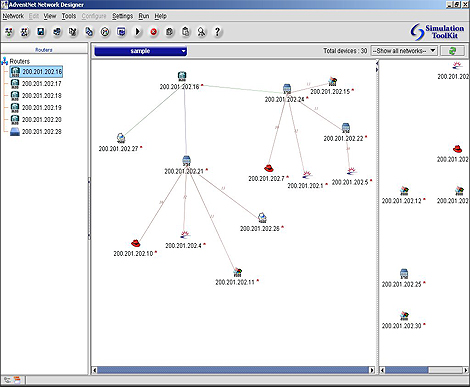Select the 200.201.202.26 device icon
Viewport: 470px width, 387px height.
click(262, 218)
